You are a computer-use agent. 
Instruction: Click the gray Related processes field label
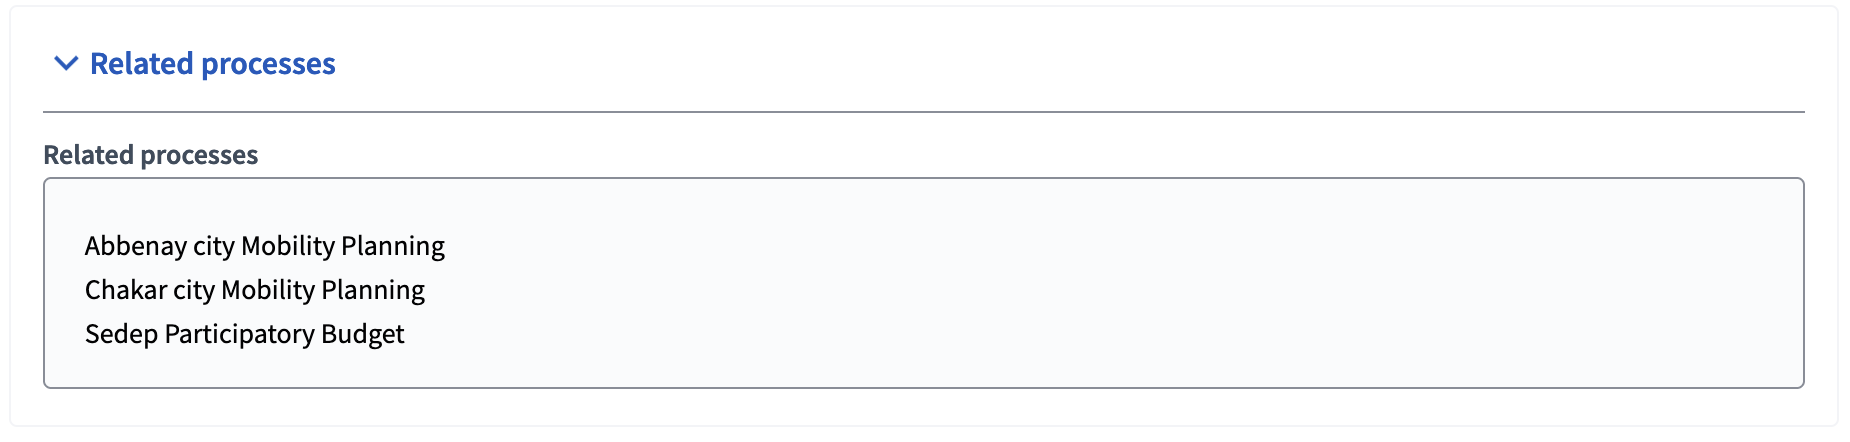[150, 155]
